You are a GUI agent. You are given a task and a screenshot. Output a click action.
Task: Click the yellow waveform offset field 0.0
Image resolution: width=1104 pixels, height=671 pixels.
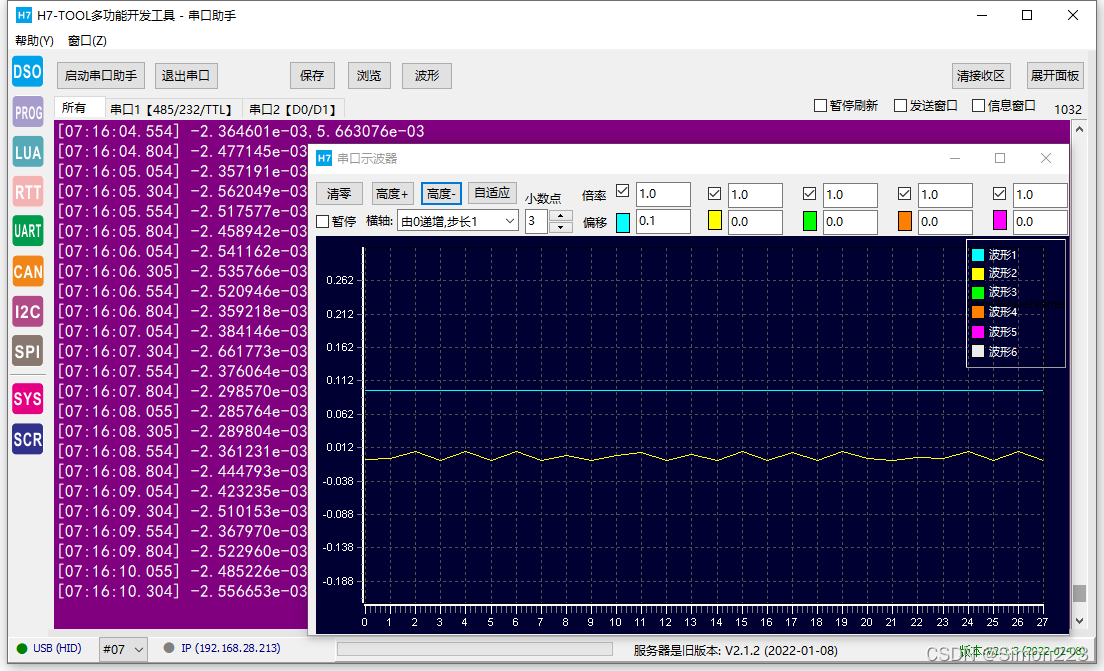coord(755,222)
